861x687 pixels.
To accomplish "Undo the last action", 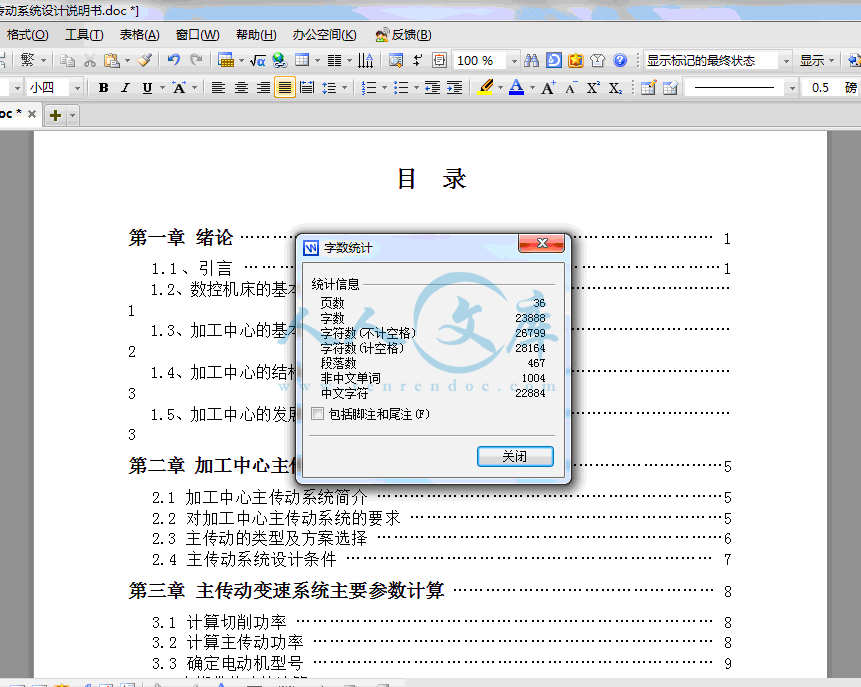I will (174, 60).
